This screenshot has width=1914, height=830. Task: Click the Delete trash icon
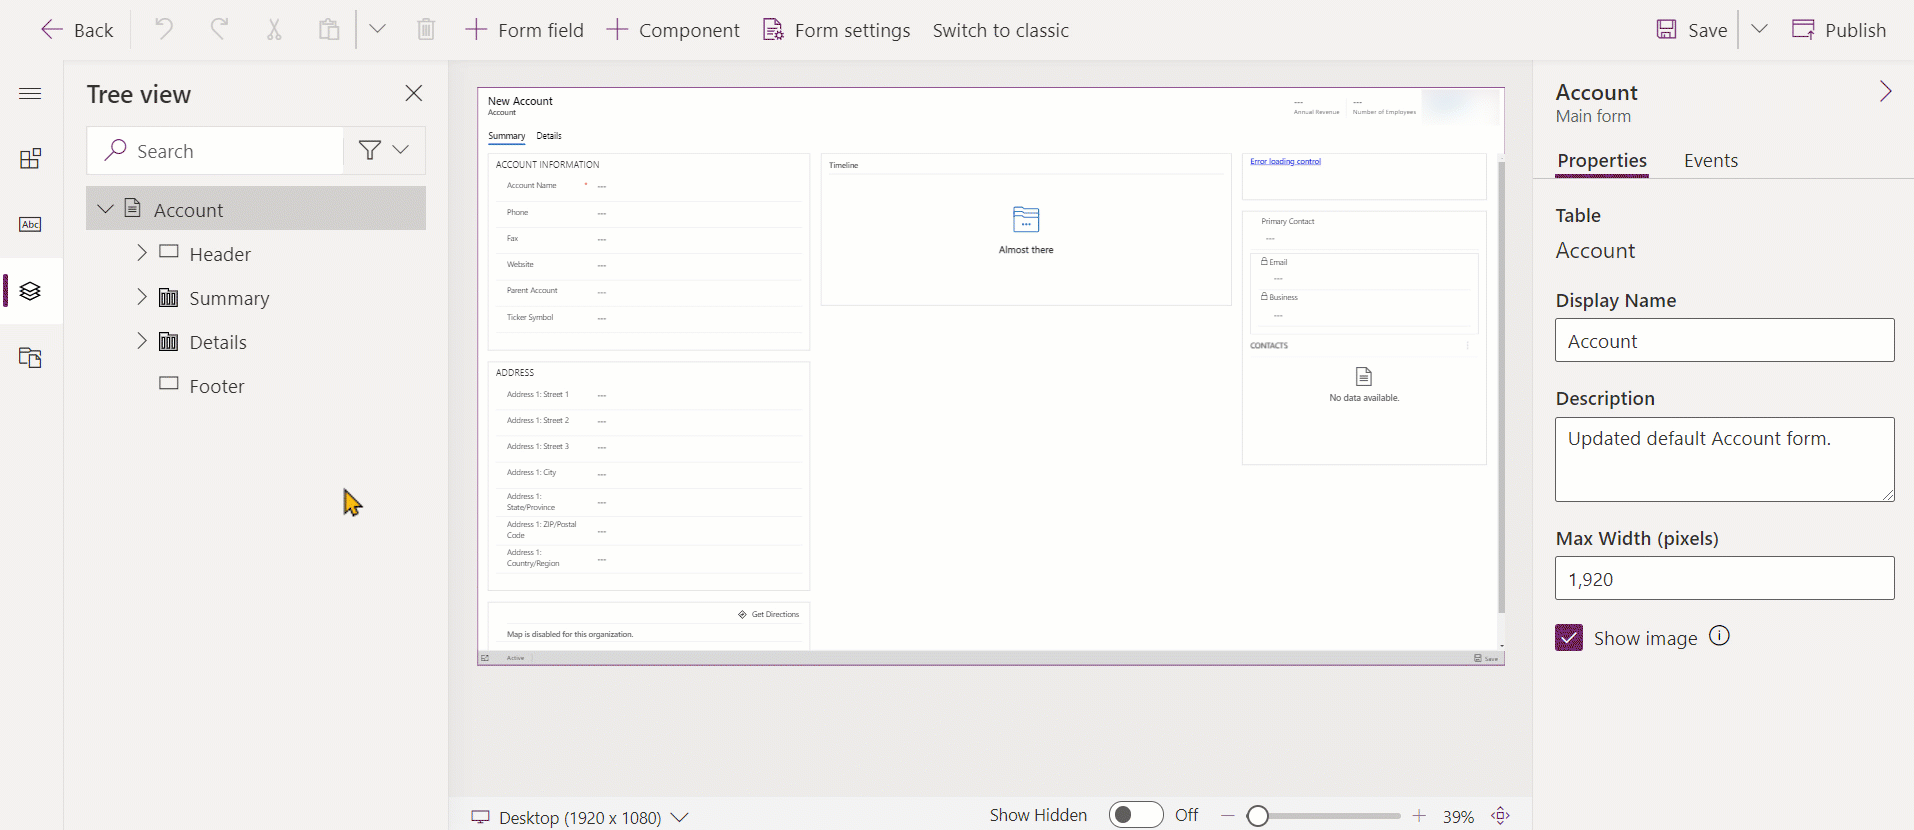426,30
